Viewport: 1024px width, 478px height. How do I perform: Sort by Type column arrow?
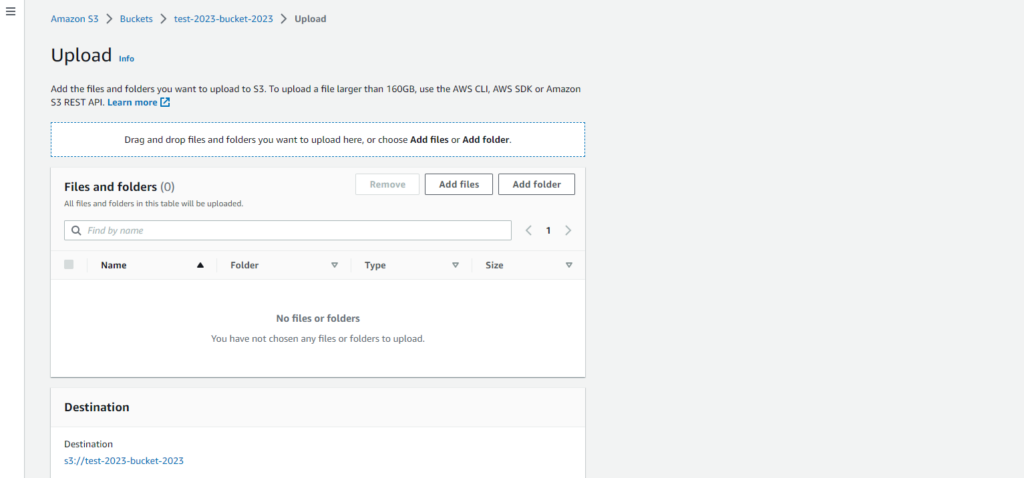pos(455,265)
